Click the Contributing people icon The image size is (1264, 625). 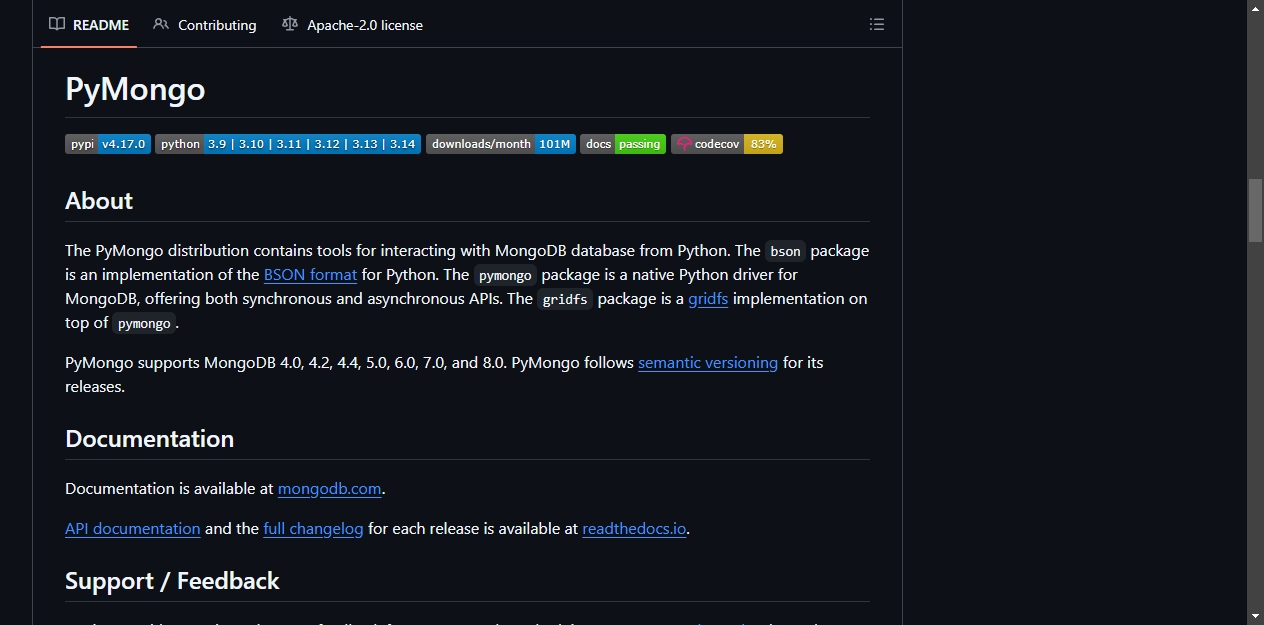(161, 25)
